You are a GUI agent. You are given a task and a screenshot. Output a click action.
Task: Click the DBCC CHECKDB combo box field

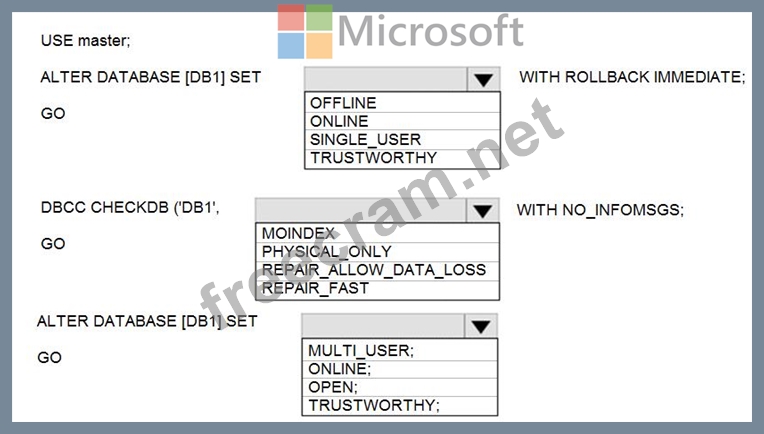(360, 210)
